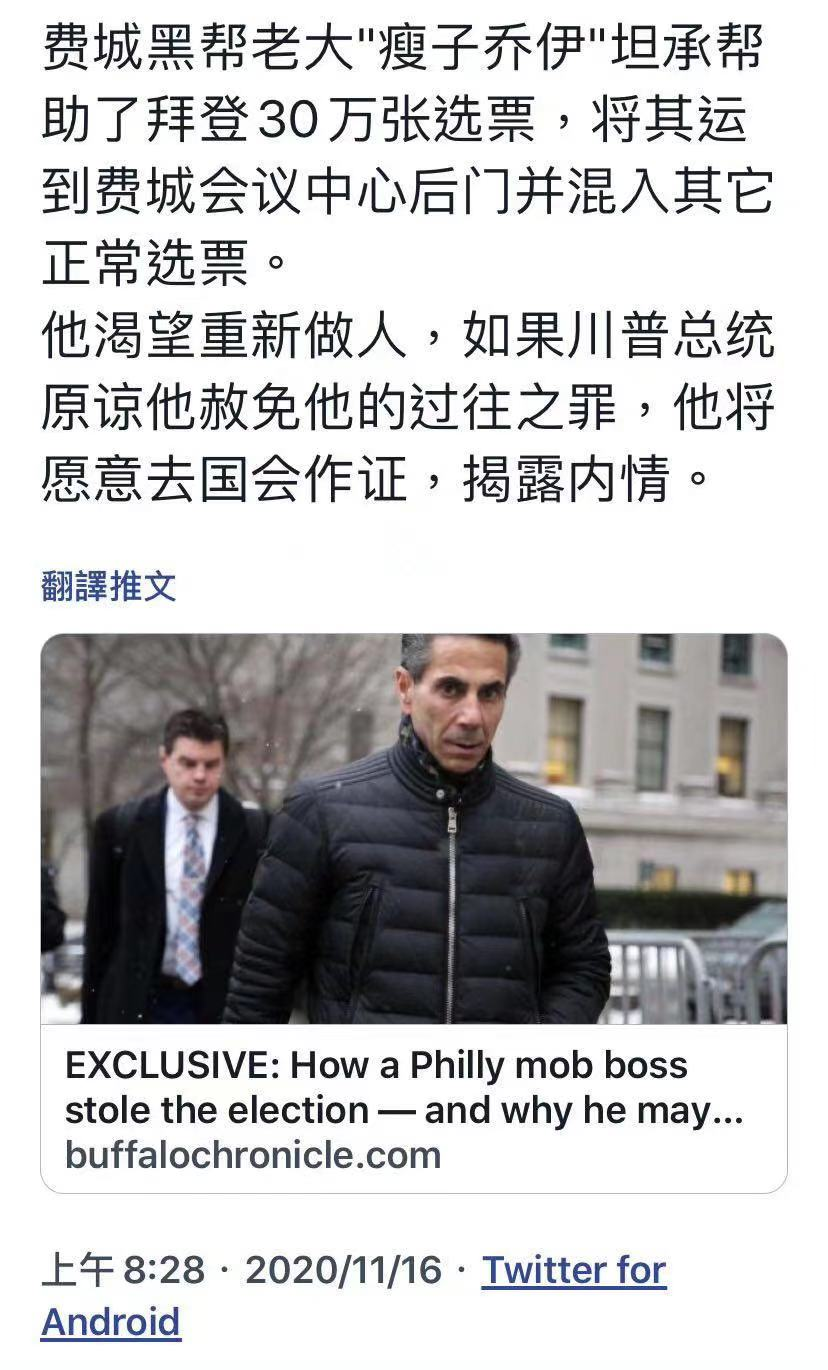Tap the lit building windows in the photo

[x=650, y=750]
